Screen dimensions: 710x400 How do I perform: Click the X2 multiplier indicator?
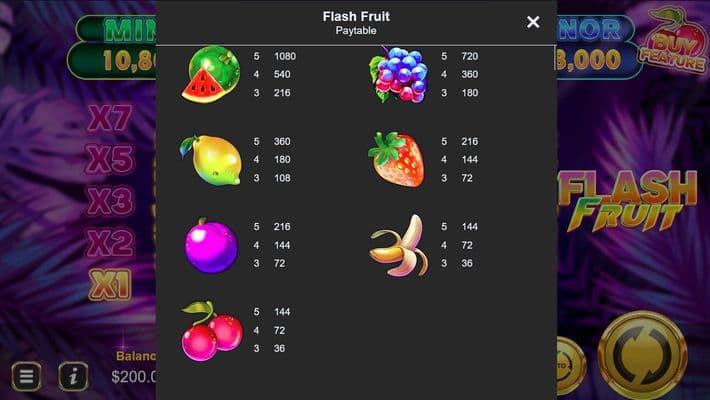[x=110, y=242]
